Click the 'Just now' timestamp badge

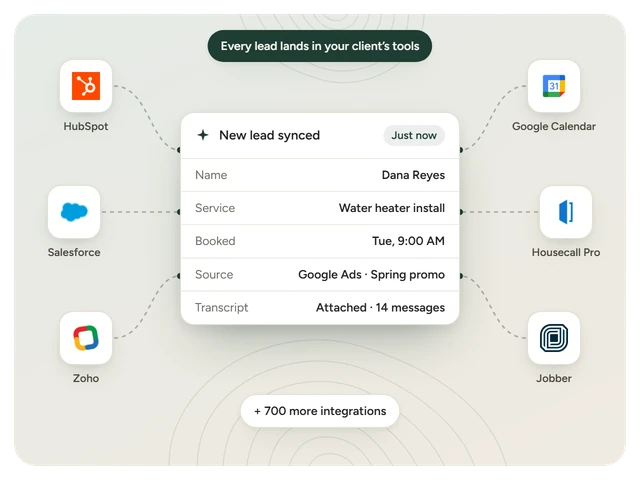tap(414, 136)
